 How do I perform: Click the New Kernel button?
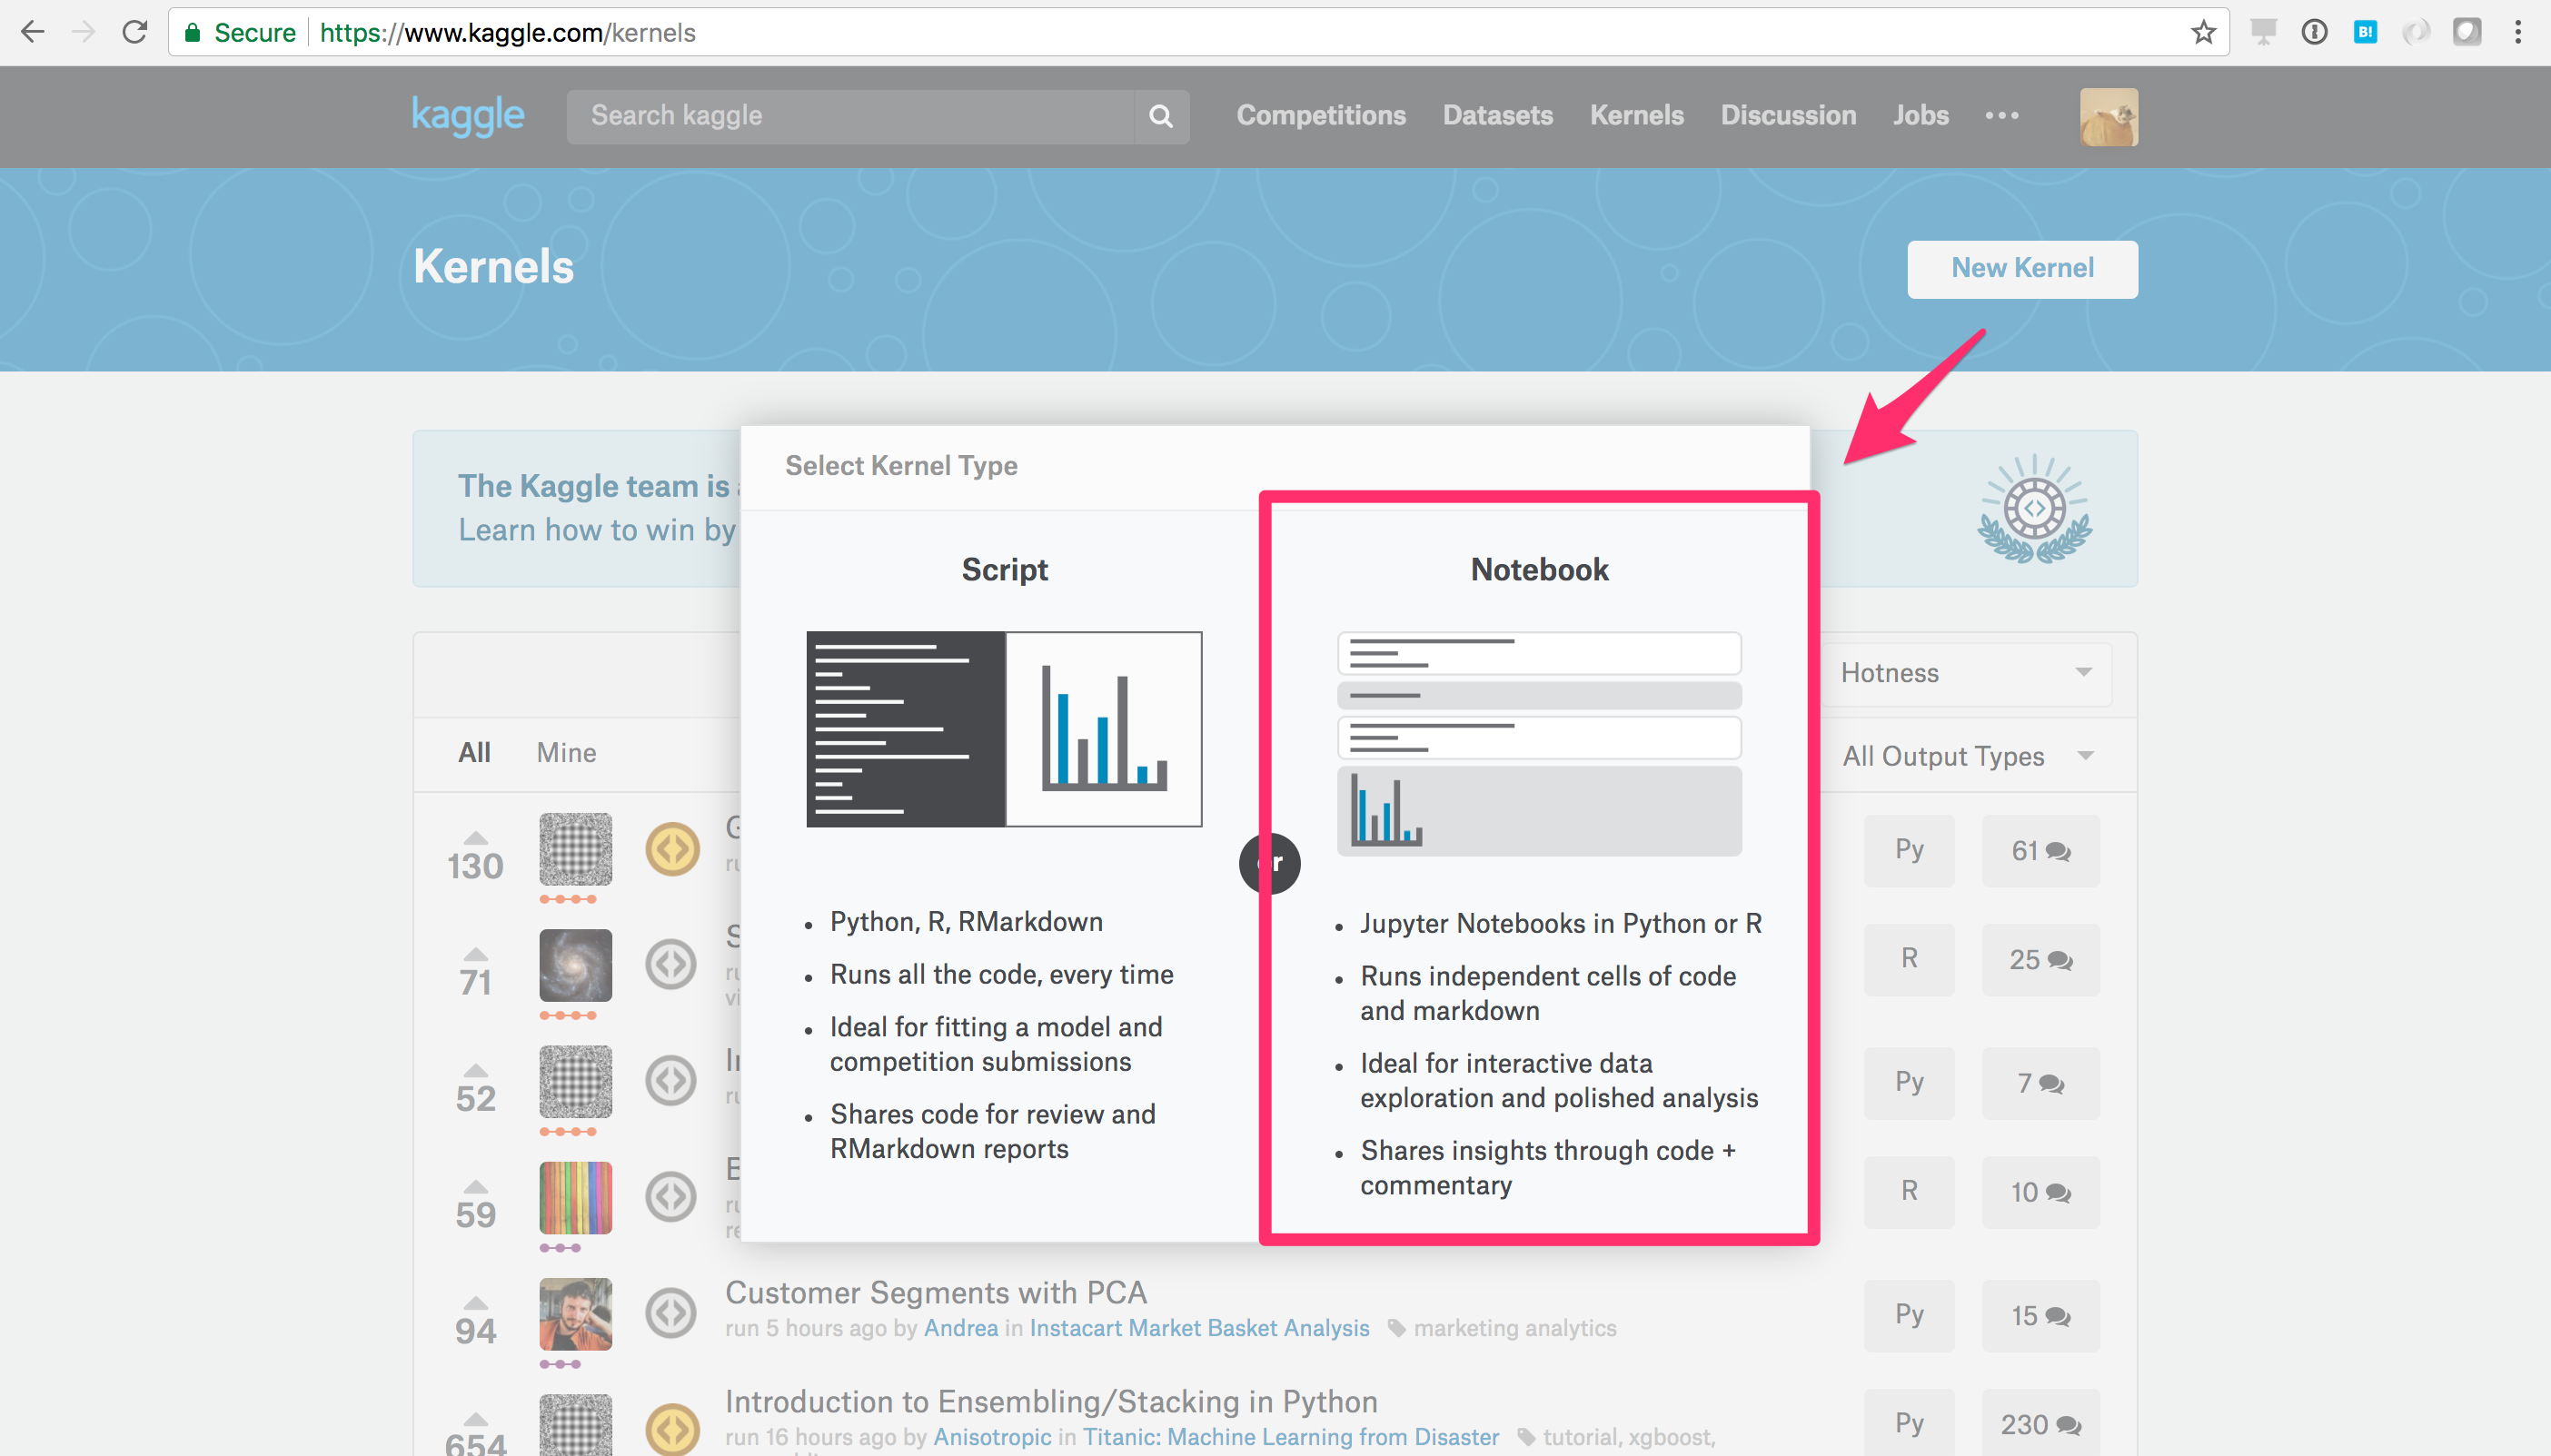[2021, 268]
